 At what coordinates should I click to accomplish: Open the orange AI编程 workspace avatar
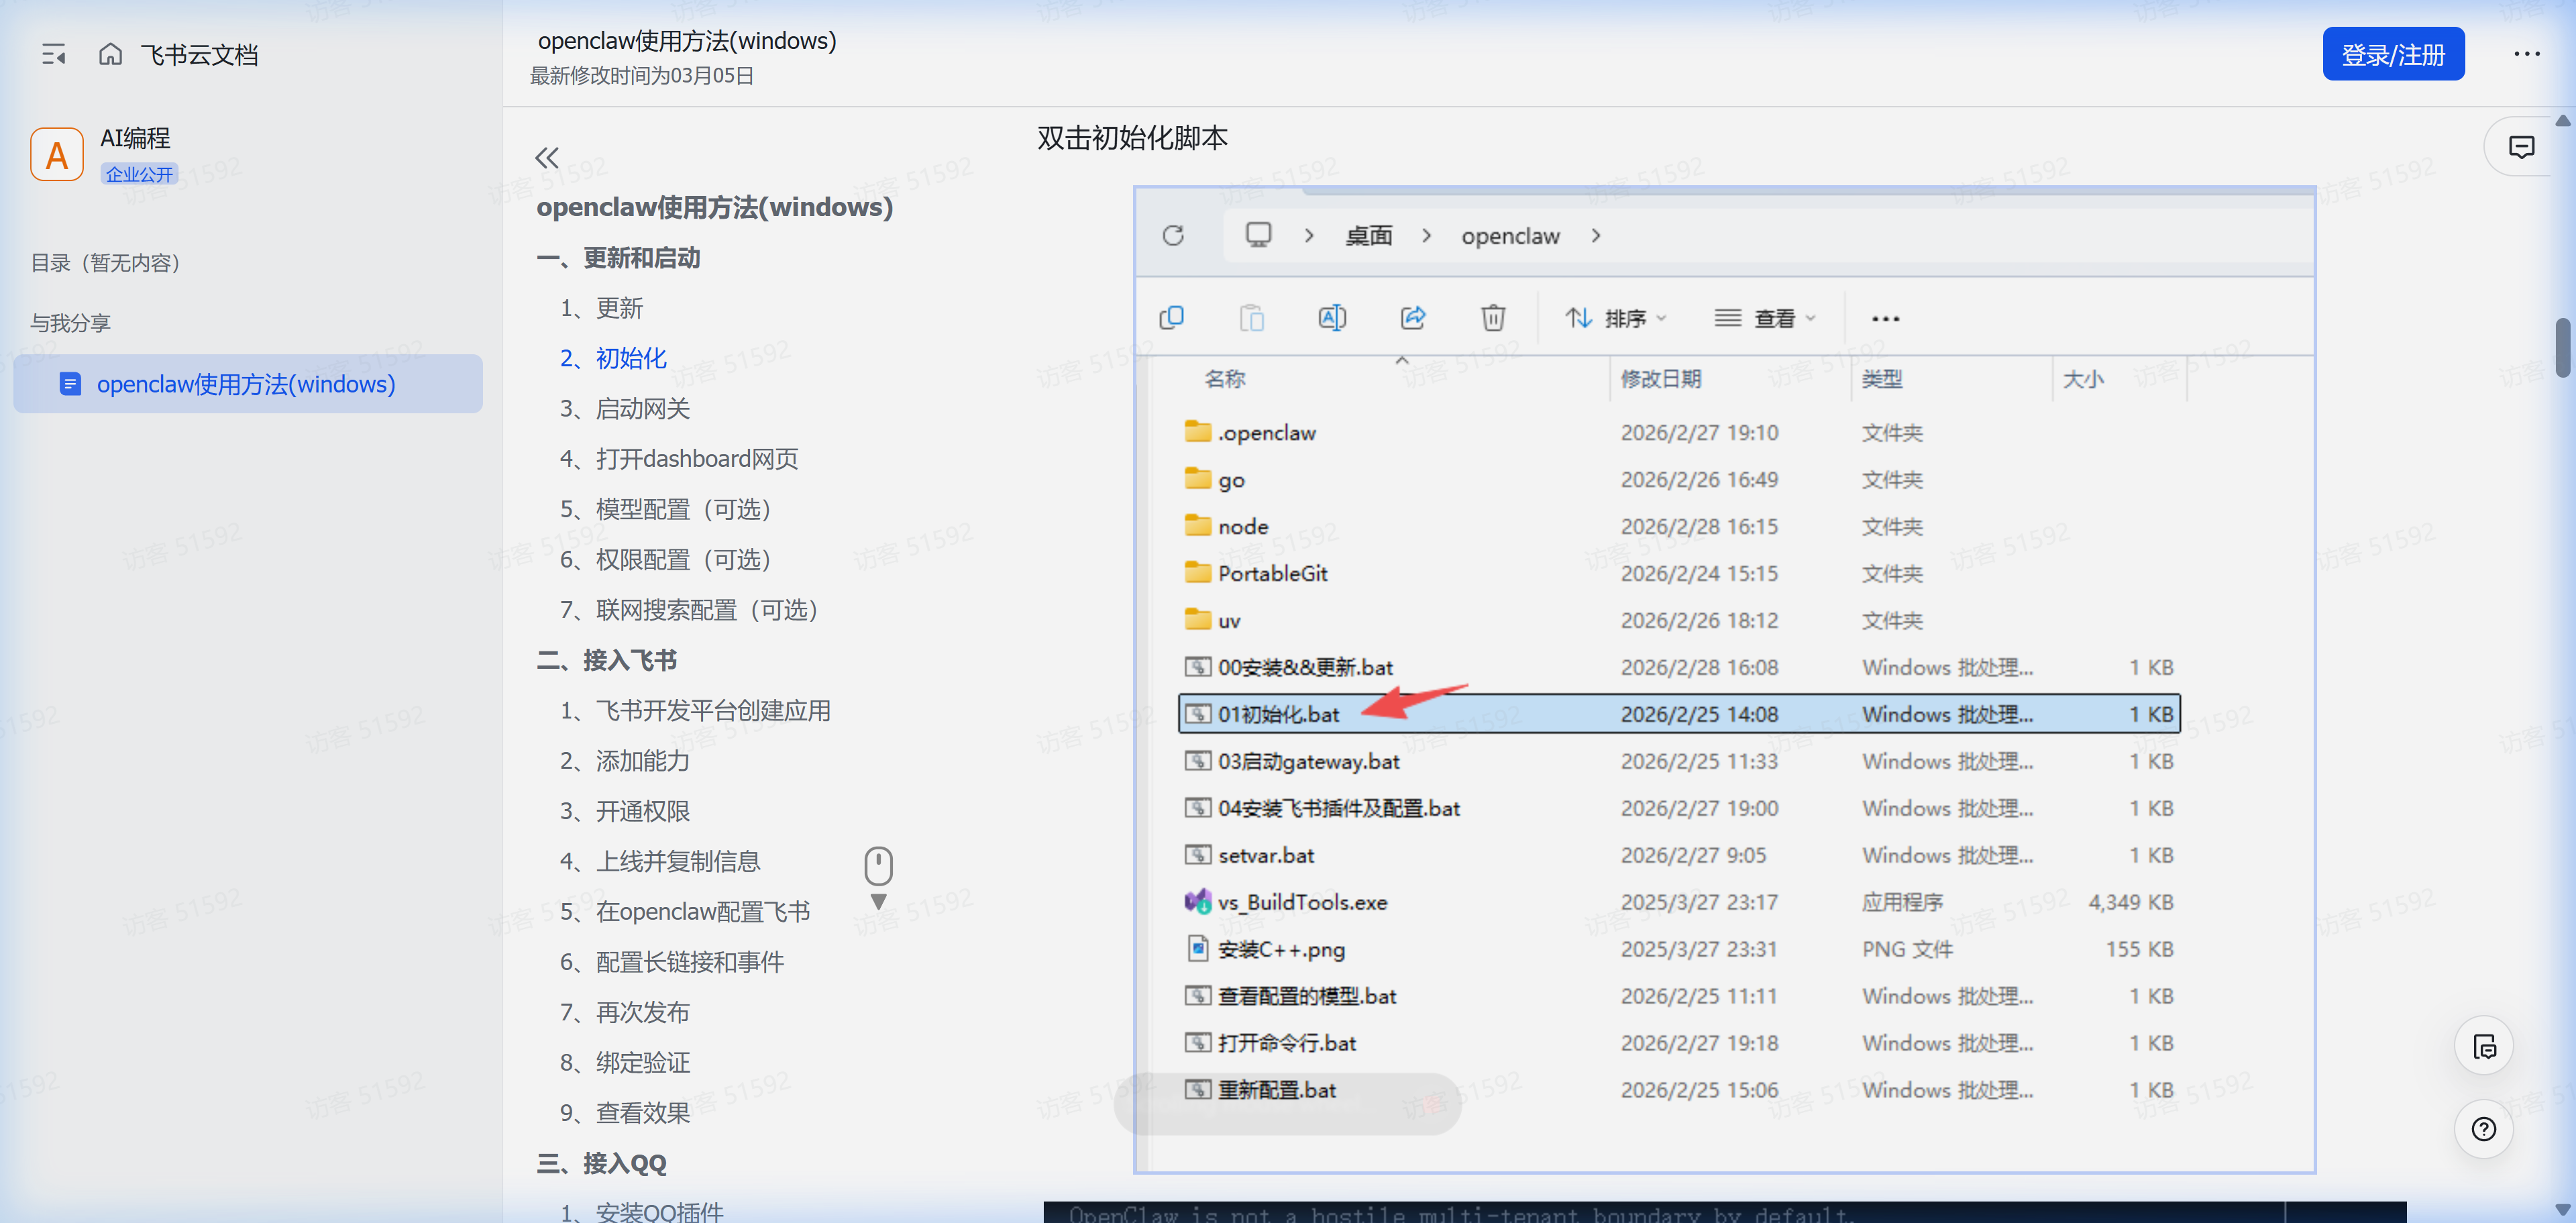[57, 154]
